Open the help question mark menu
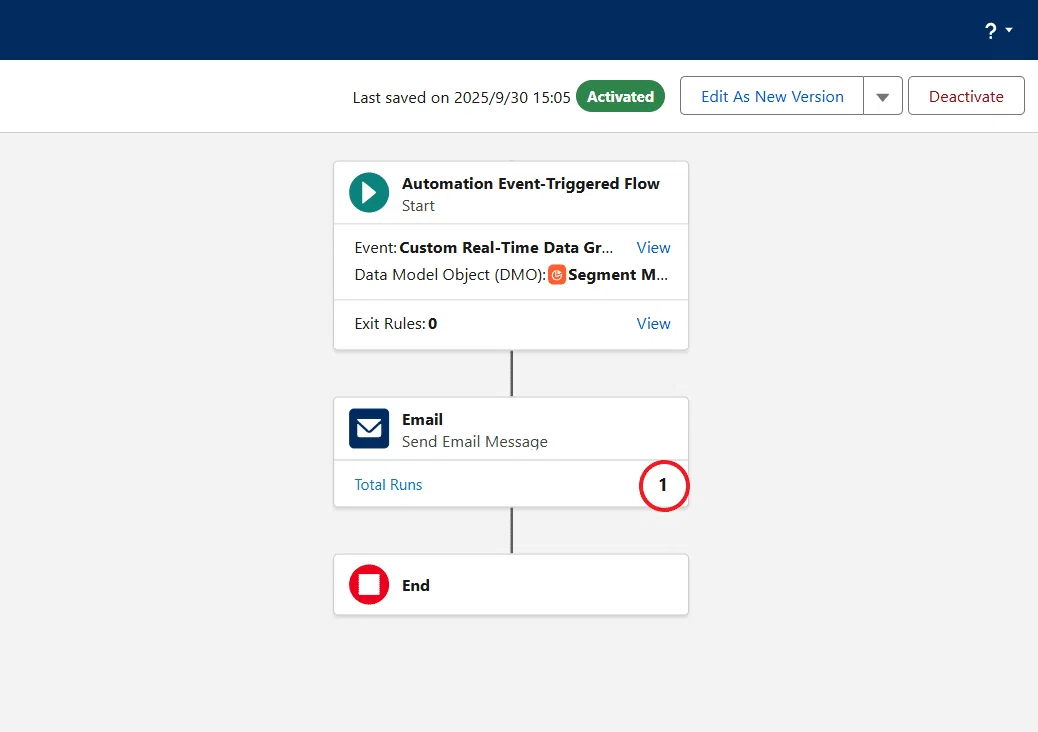1038x732 pixels. coord(998,30)
